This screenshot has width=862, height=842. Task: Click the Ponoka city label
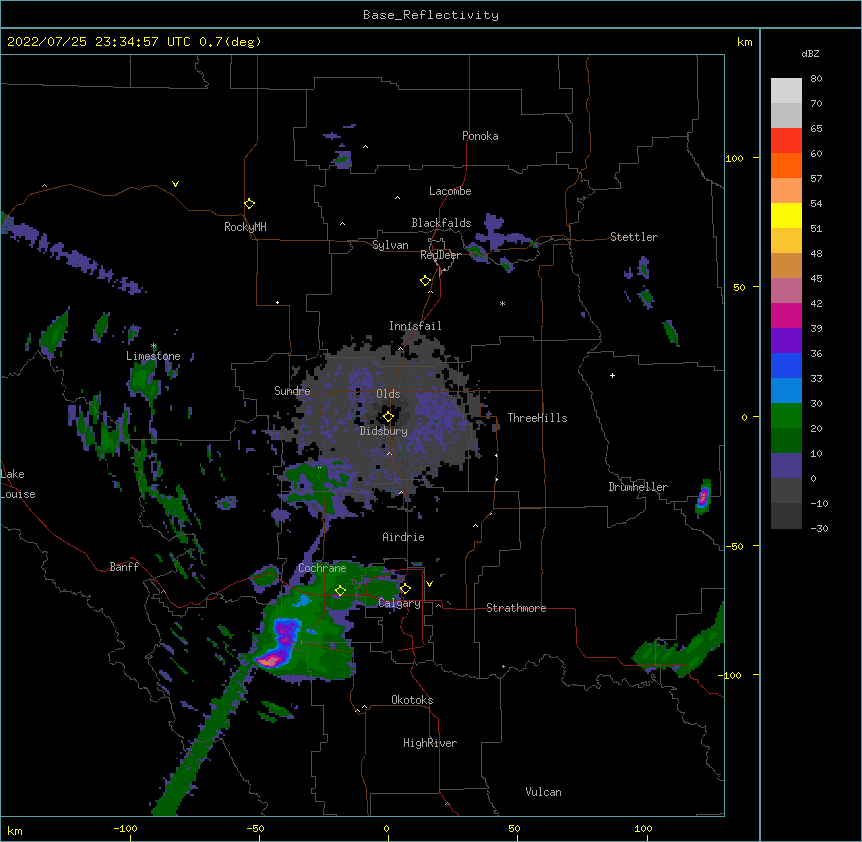click(480, 136)
